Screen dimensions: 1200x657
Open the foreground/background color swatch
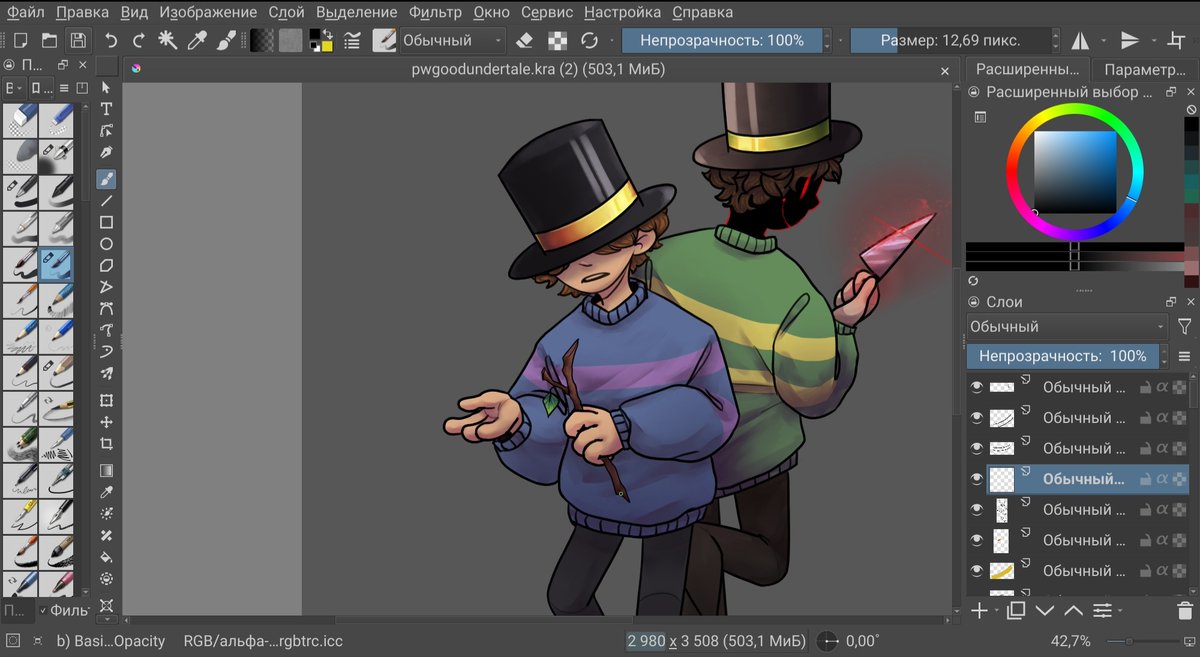click(321, 41)
